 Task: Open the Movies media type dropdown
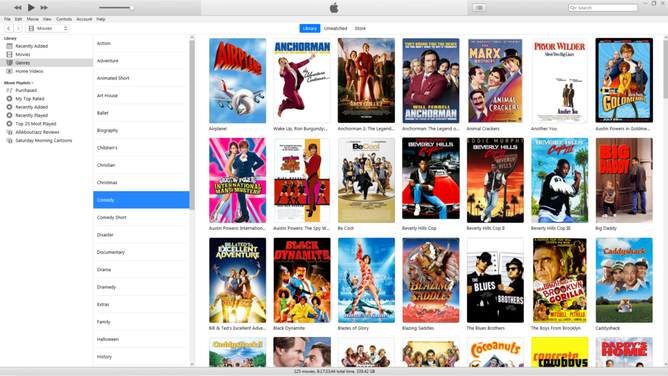coord(47,28)
